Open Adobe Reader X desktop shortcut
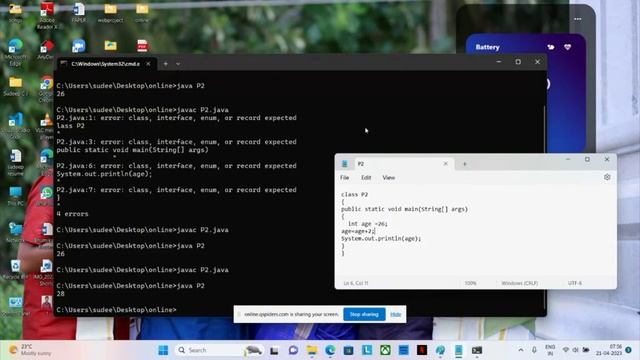The width and height of the screenshot is (640, 360). pos(47,15)
